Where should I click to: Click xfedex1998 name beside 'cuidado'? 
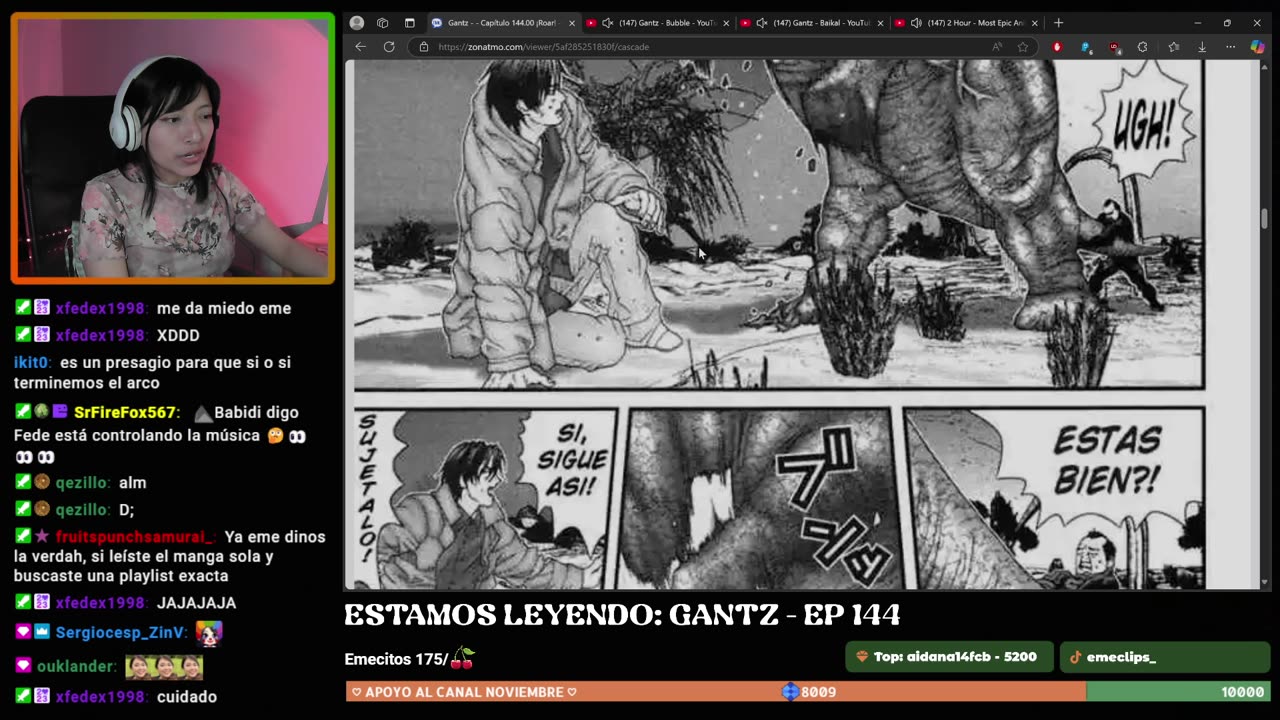click(101, 697)
